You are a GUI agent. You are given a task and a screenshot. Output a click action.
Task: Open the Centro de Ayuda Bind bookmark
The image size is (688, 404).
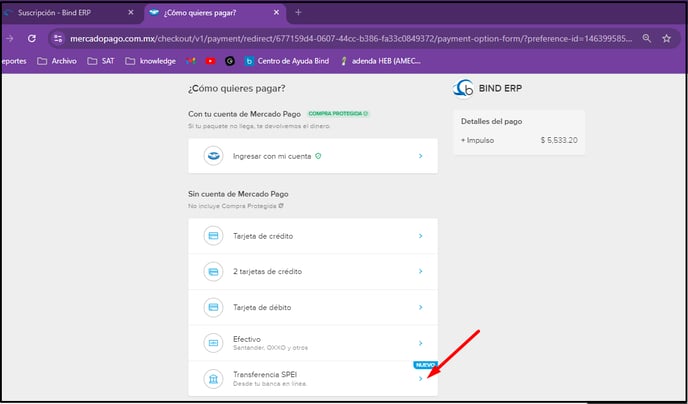287,61
